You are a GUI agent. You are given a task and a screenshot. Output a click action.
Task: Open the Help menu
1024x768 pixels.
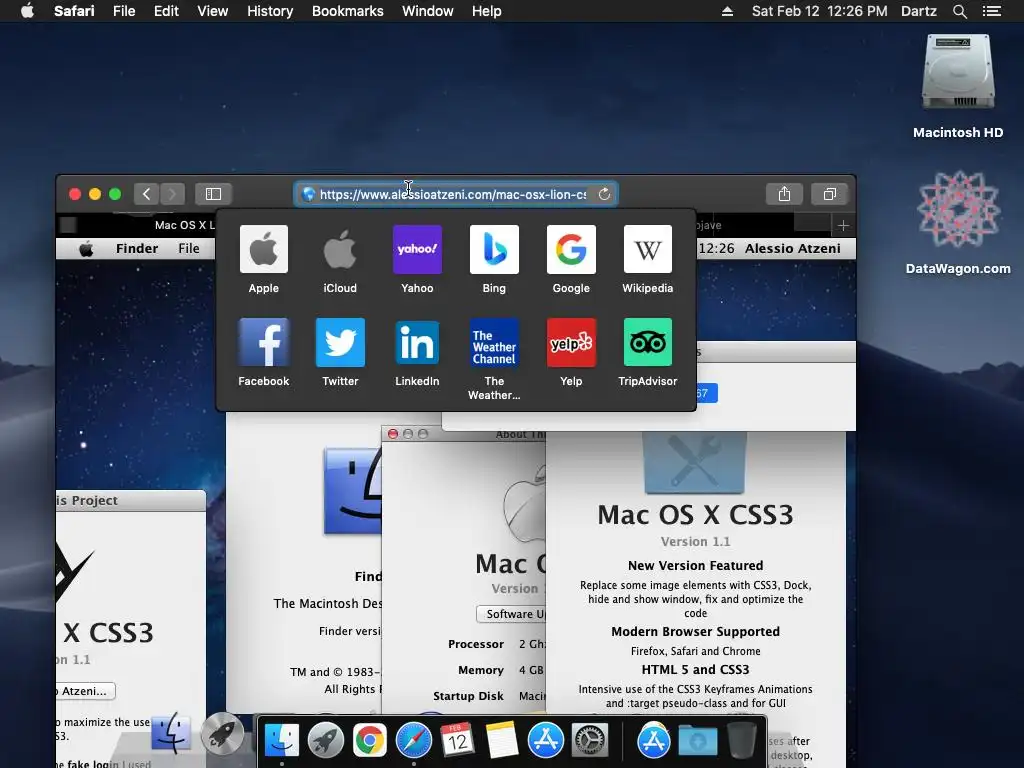487,11
